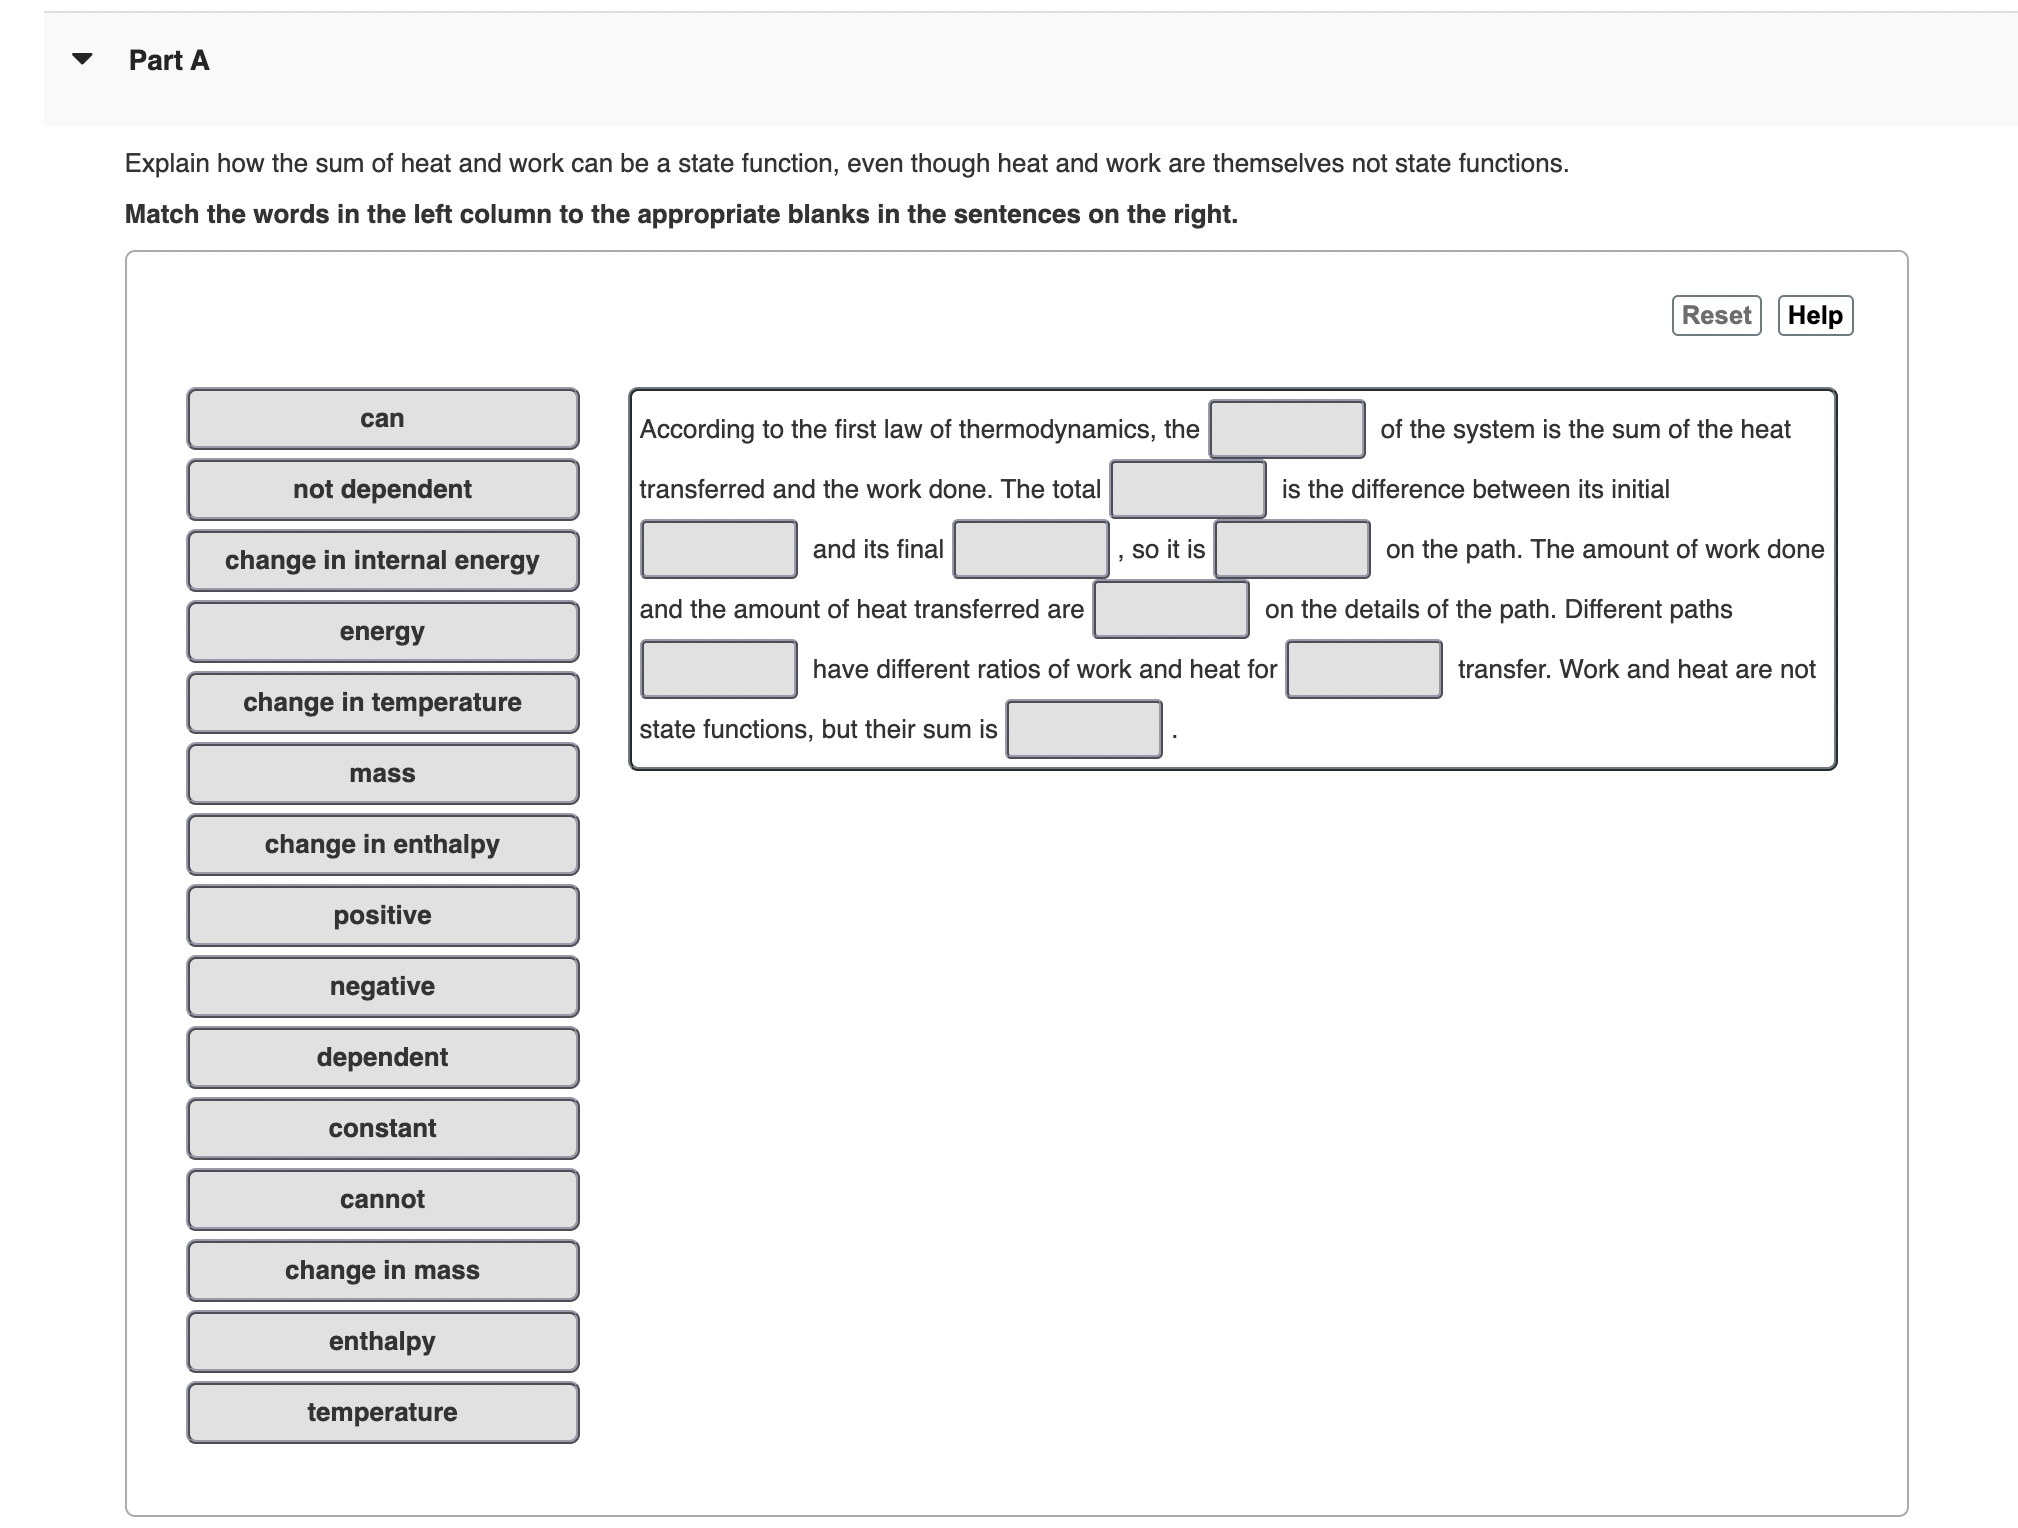Click the 'enthalpy' word tile

(x=382, y=1341)
